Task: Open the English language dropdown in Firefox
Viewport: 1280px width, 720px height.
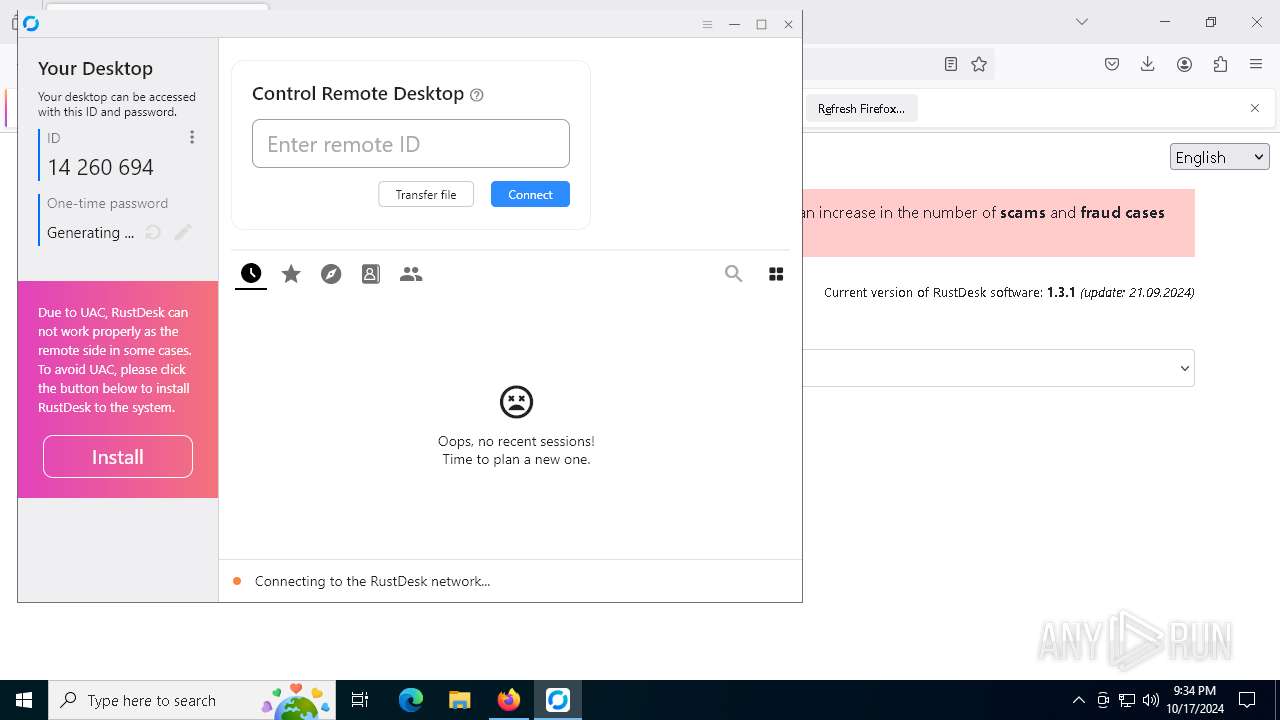Action: (1220, 157)
